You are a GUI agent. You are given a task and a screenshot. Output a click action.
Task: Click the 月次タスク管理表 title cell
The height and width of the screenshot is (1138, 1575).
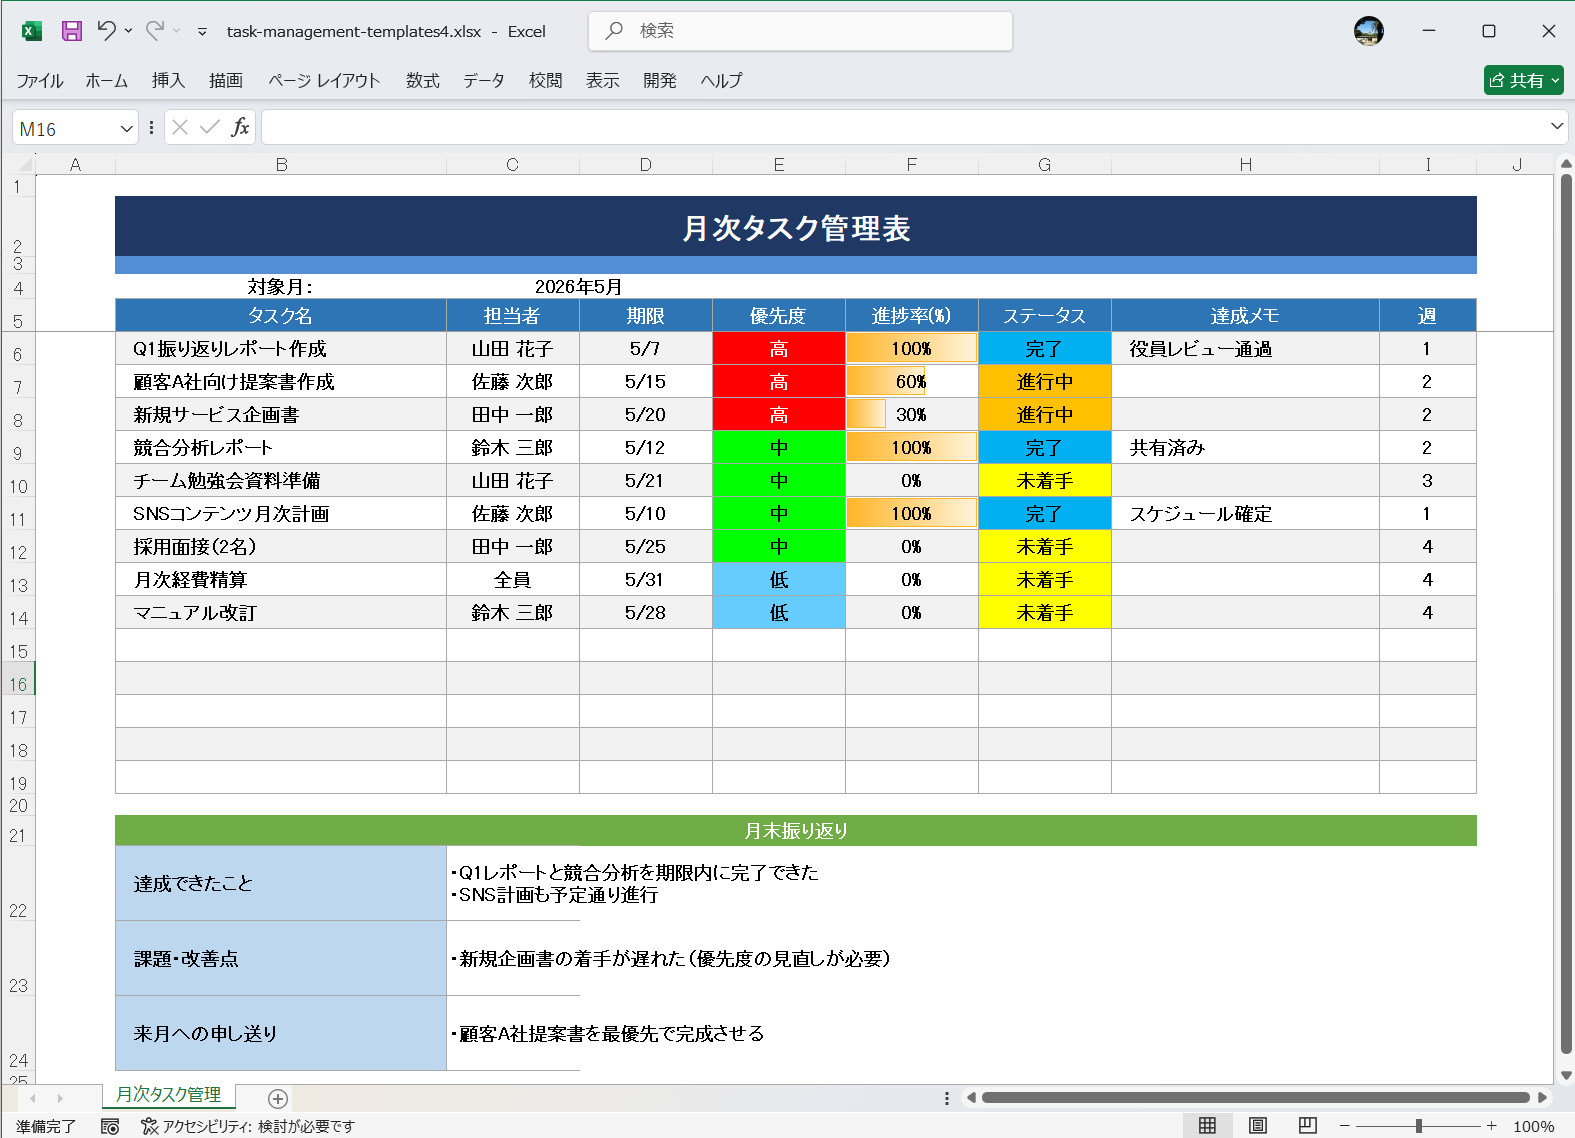796,227
